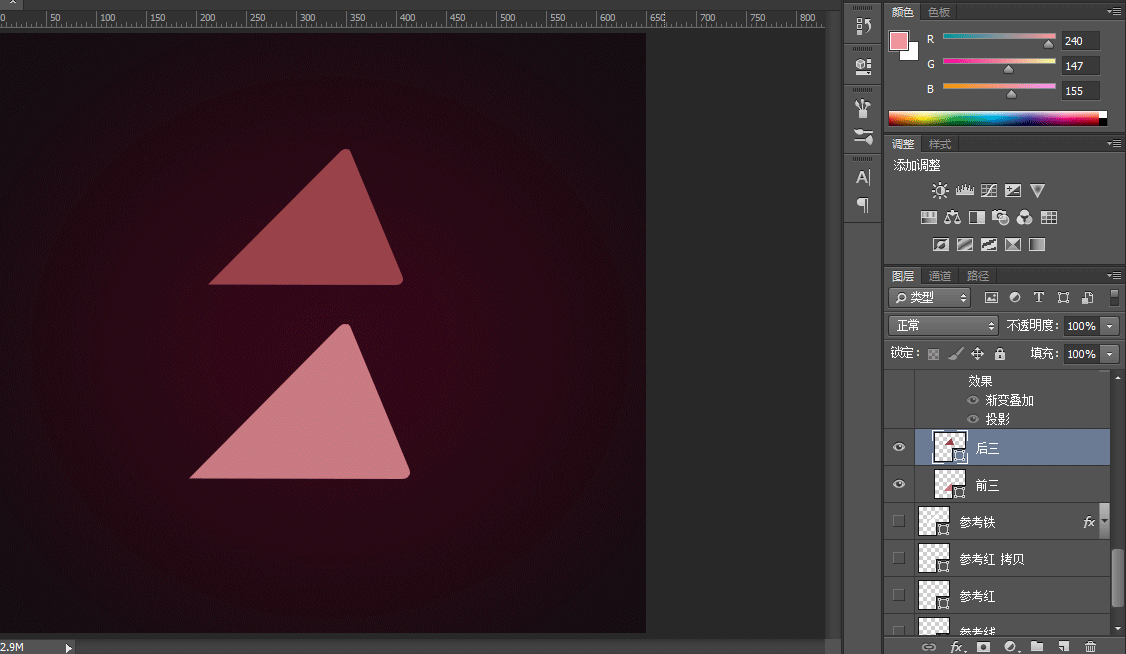Image resolution: width=1126 pixels, height=654 pixels.
Task: Toggle layer filtering switch on/off
Action: tap(1114, 297)
